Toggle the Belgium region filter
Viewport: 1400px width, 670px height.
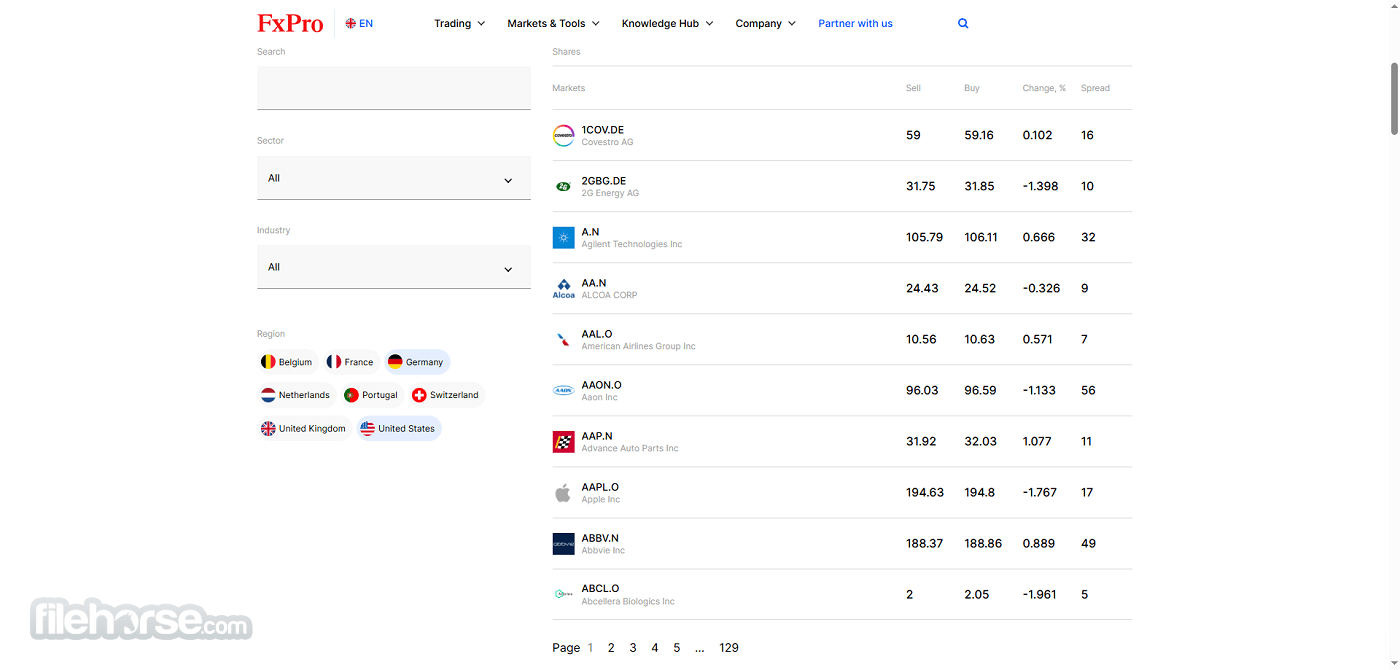tap(287, 362)
